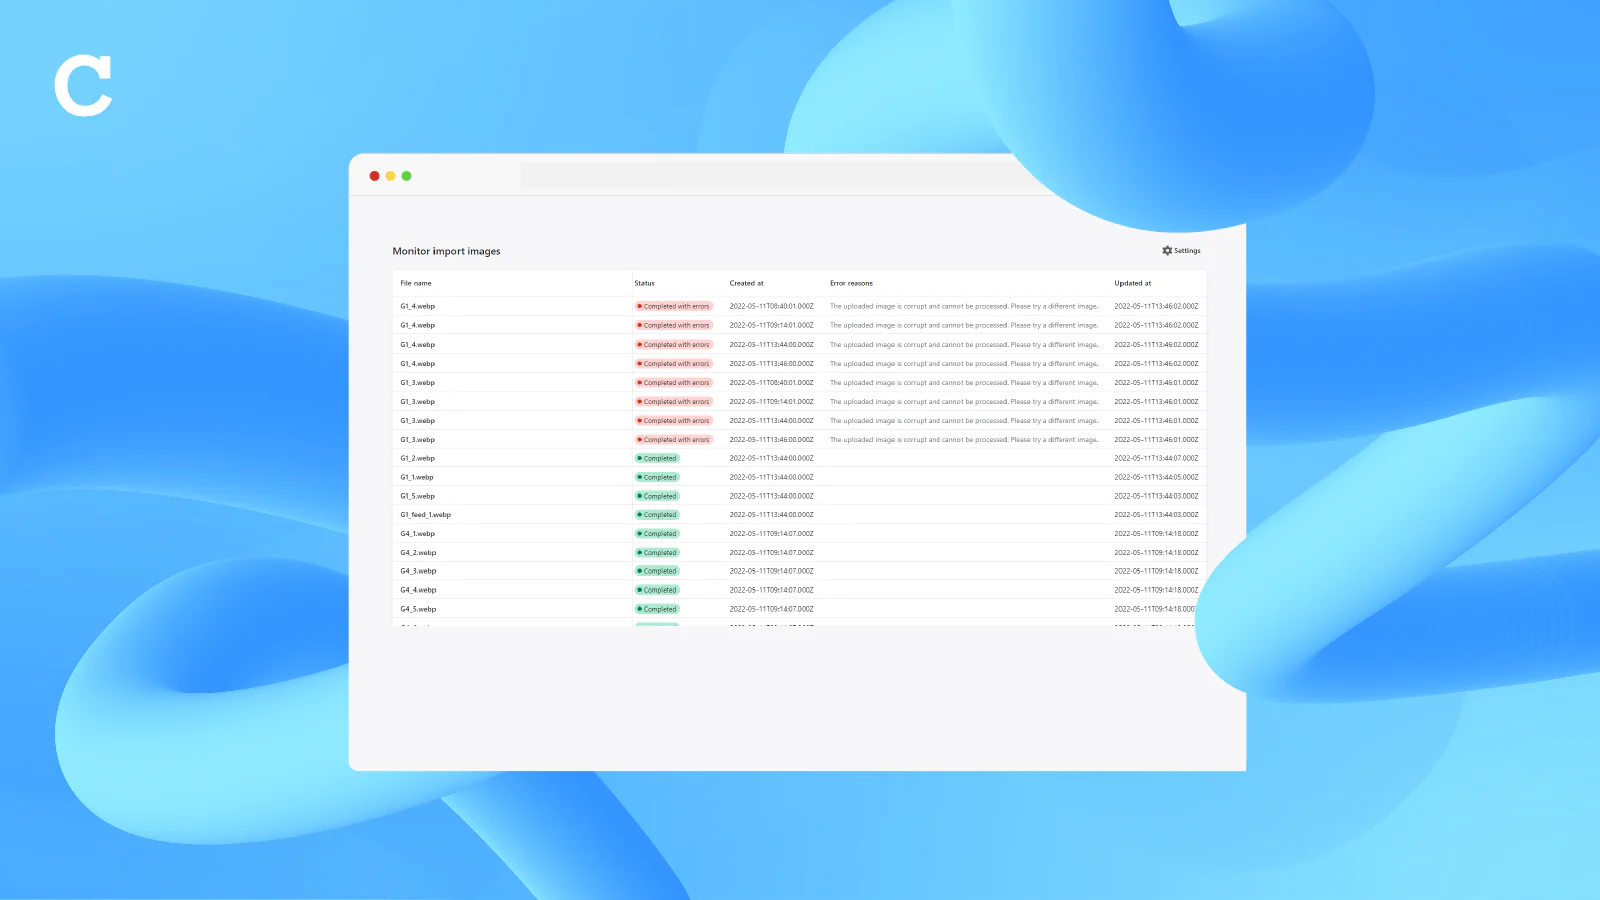
Task: Click created time of the G1_2.webp row
Action: (x=771, y=458)
